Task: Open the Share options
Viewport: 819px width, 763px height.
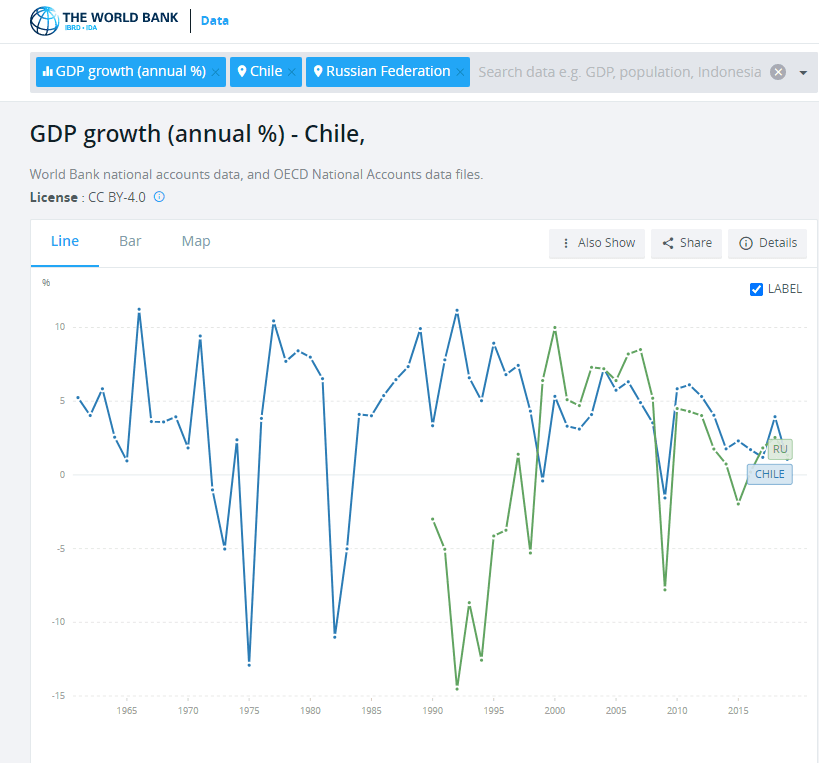Action: pos(686,243)
